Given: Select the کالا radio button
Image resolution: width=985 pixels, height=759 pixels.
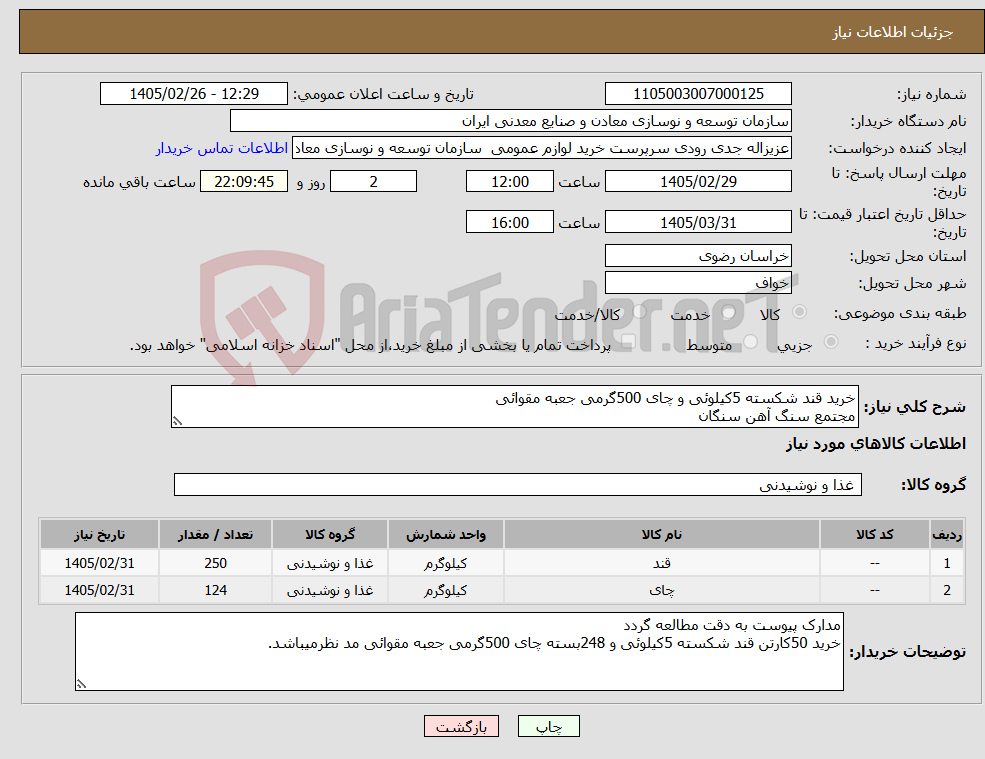Looking at the screenshot, I should pos(800,312).
